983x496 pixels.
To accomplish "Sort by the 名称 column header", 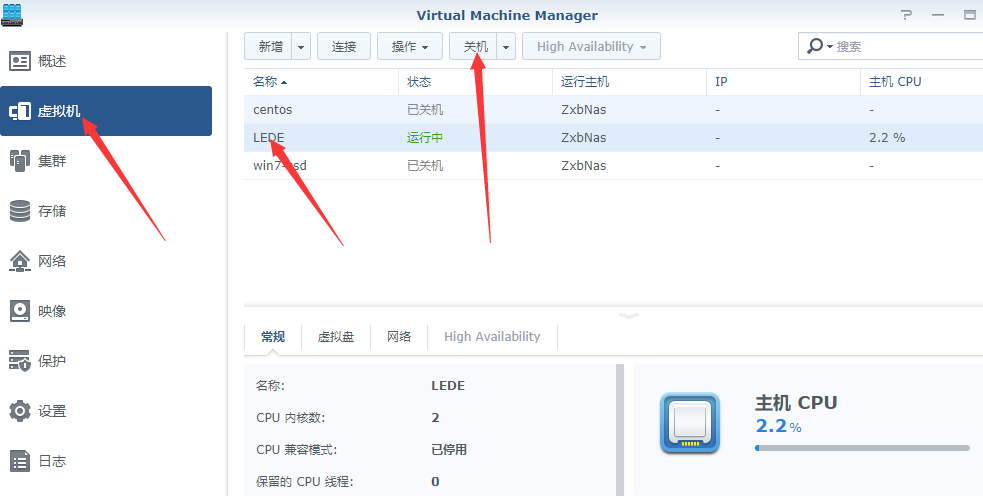I will point(321,82).
